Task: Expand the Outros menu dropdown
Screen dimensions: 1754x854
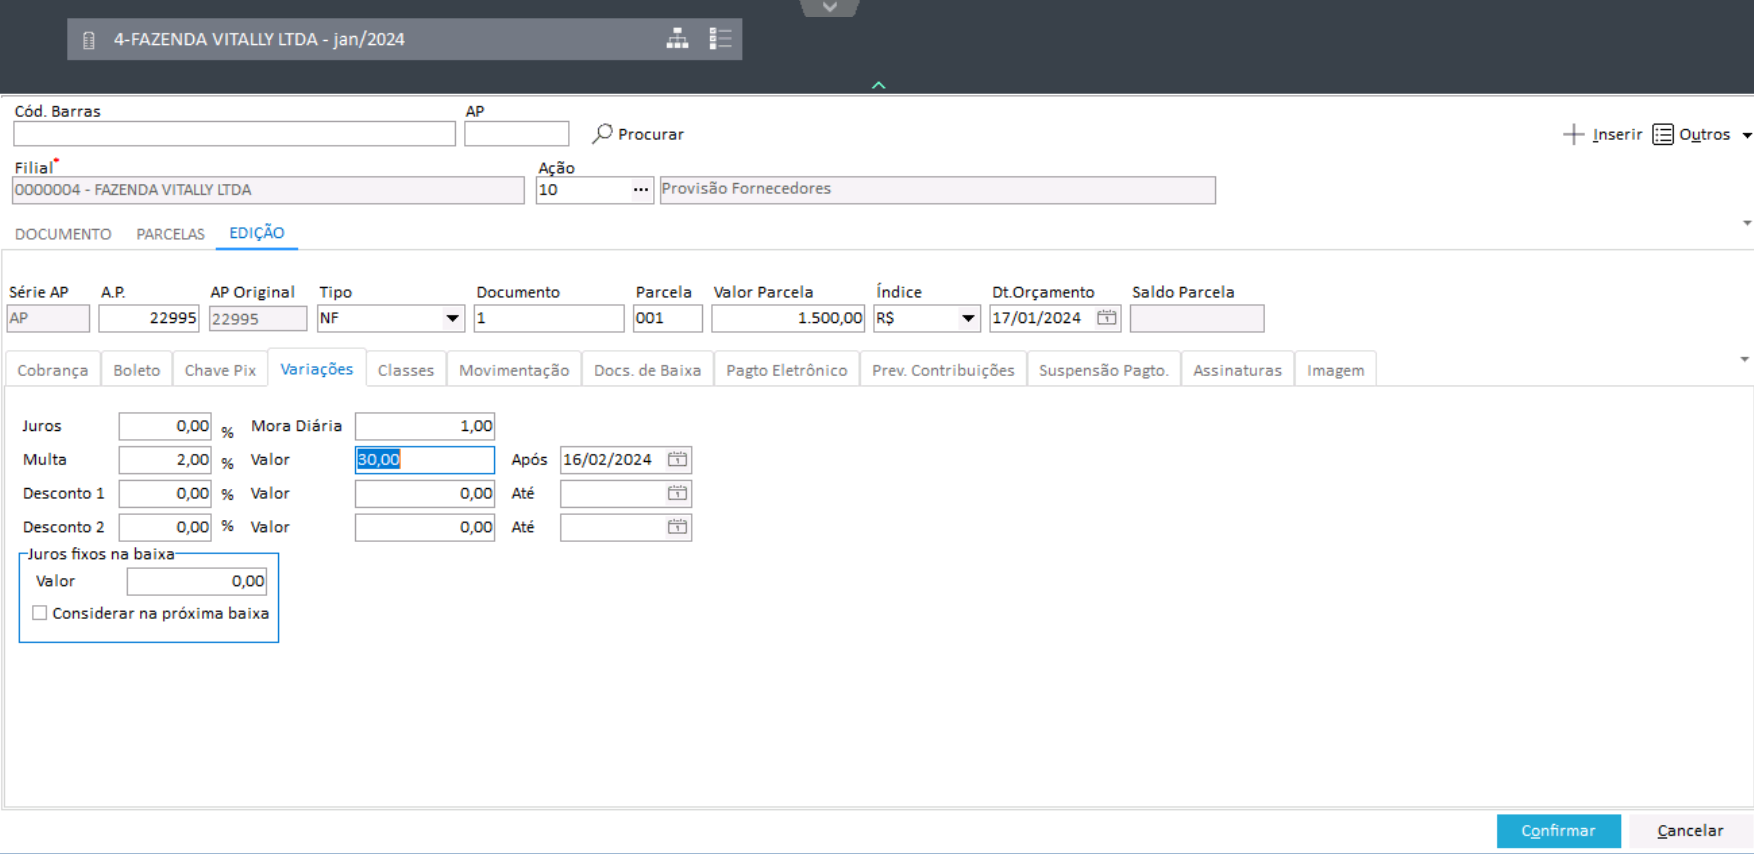Action: [x=1746, y=135]
